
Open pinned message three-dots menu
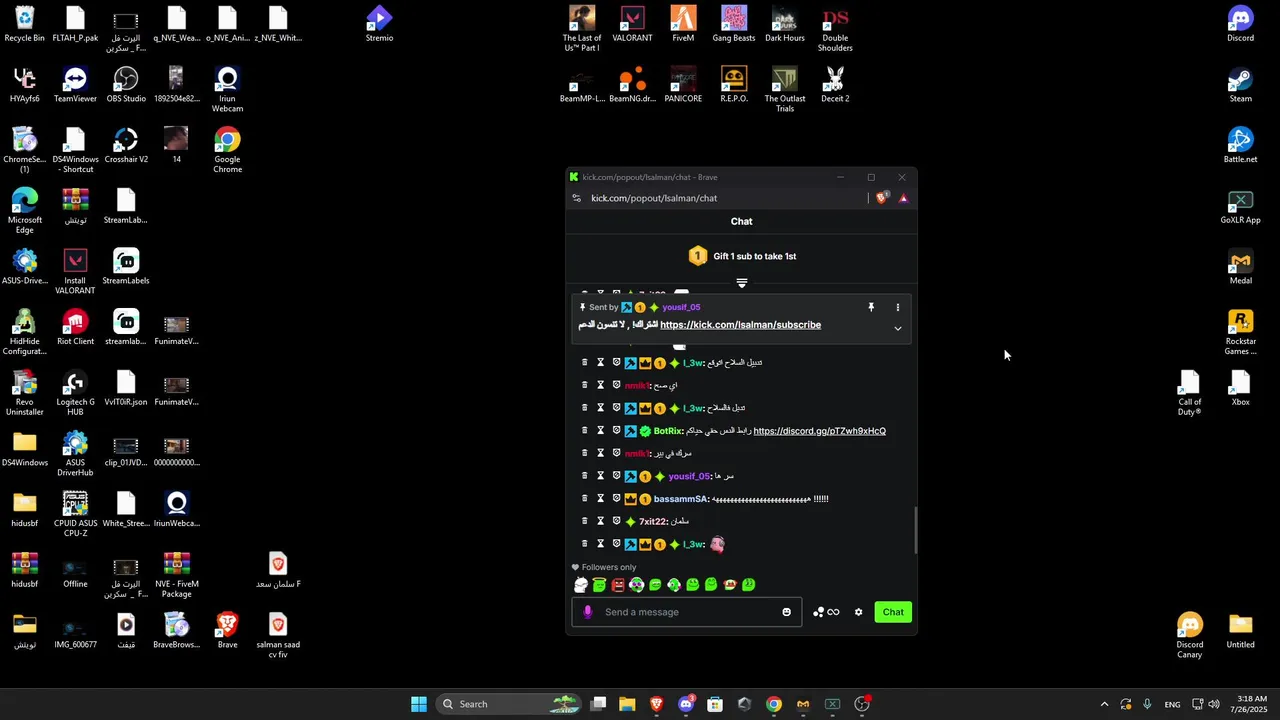[x=897, y=307]
